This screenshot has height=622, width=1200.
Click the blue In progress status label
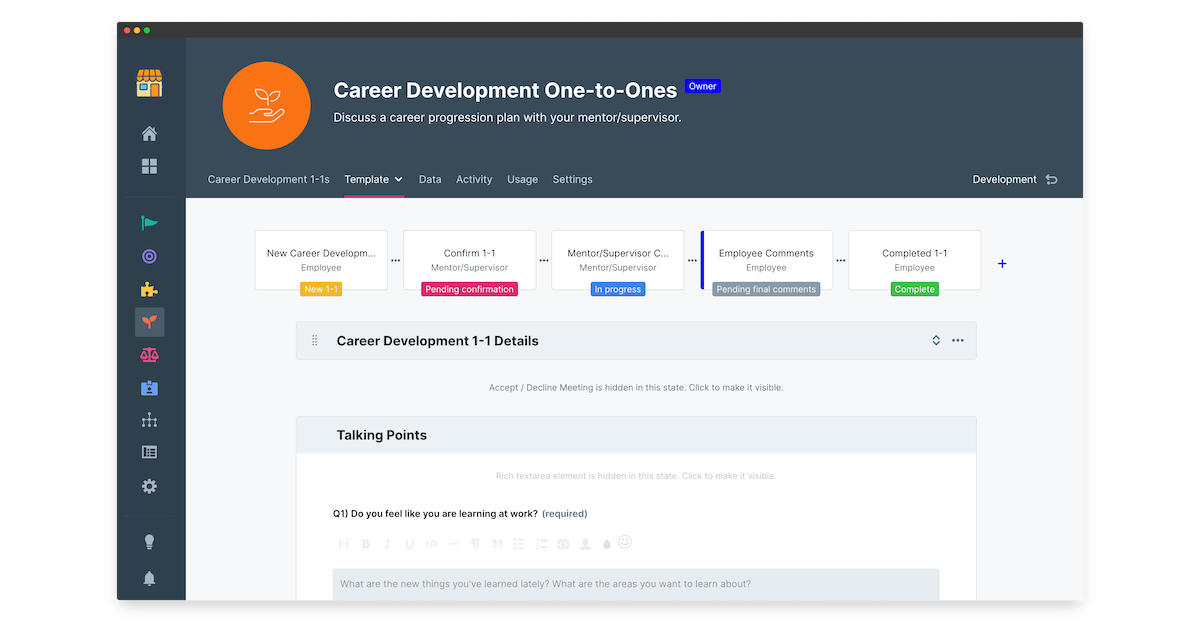pyautogui.click(x=618, y=289)
